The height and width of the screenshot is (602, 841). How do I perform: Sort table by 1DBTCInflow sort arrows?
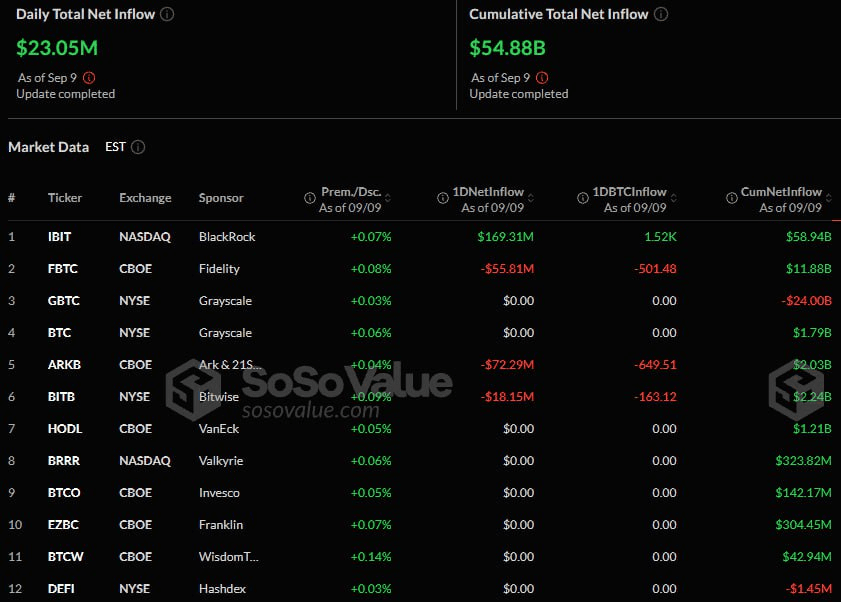(x=673, y=198)
